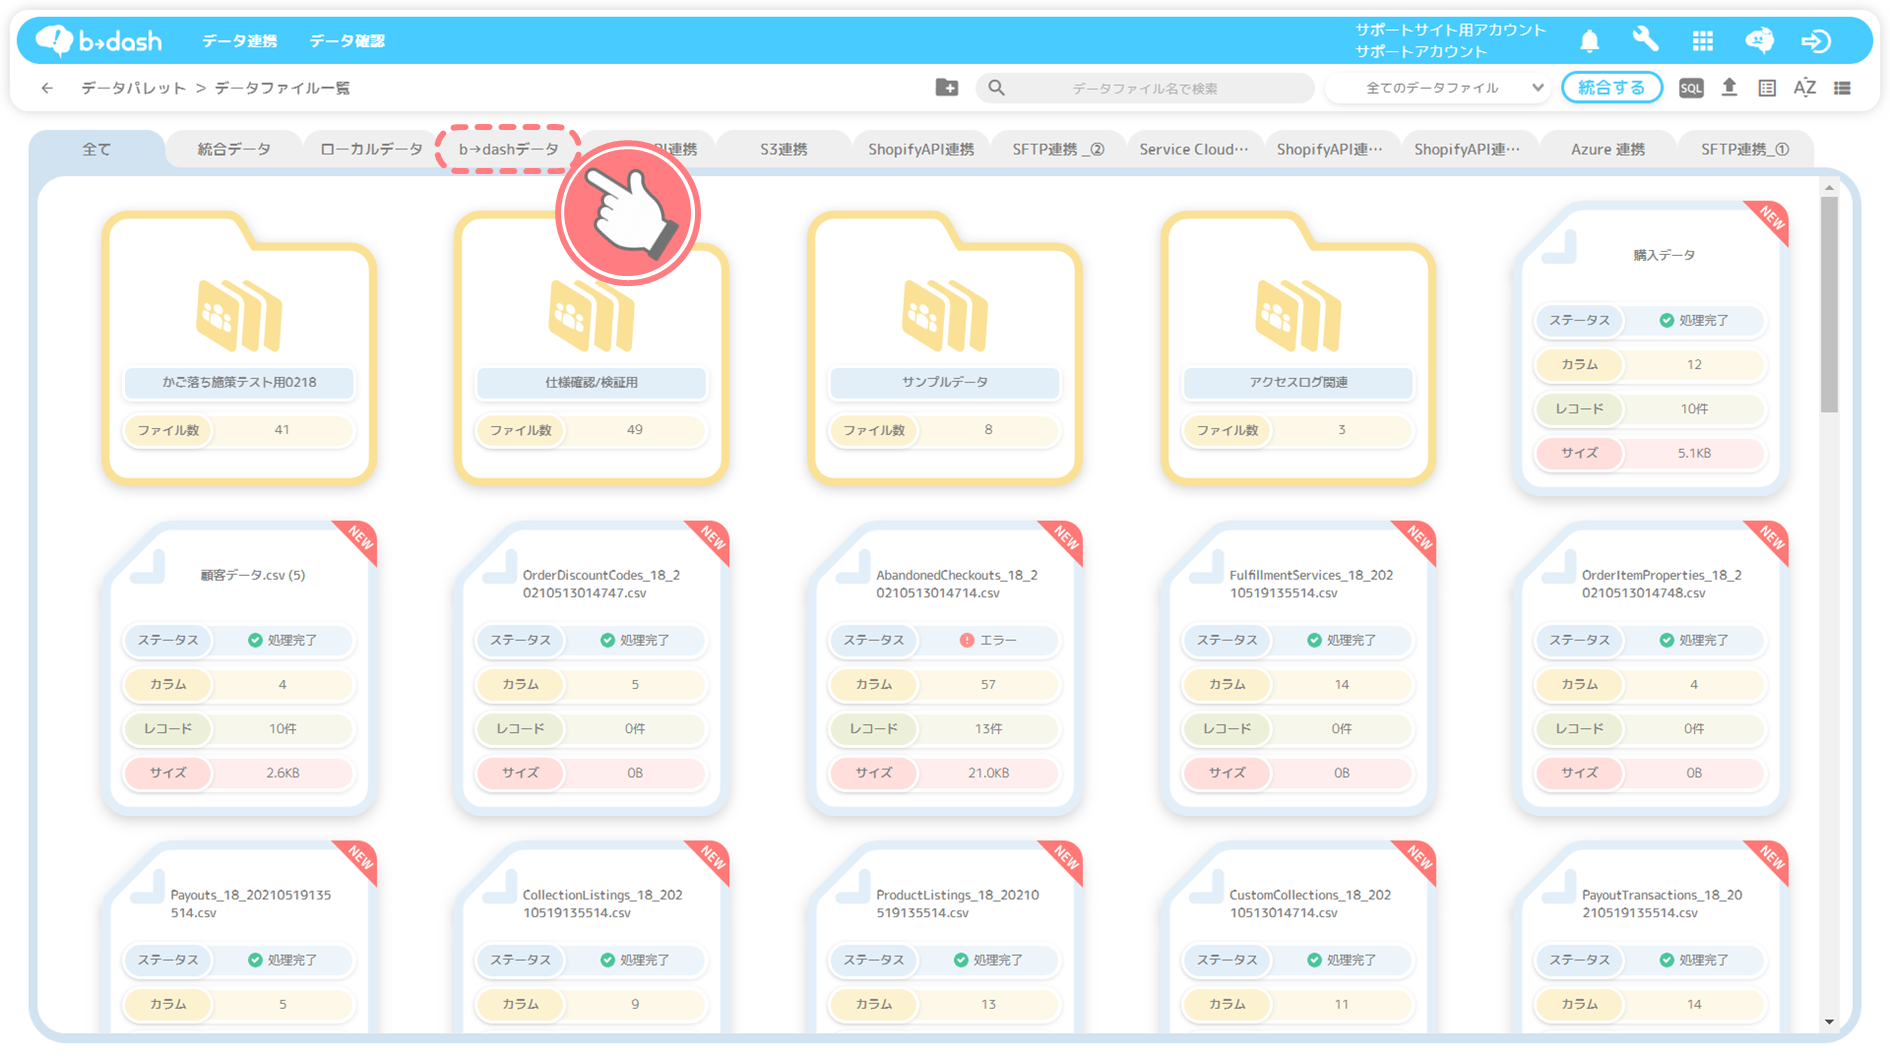
Task: Click the scrollbar down arrow
Action: (1829, 1021)
